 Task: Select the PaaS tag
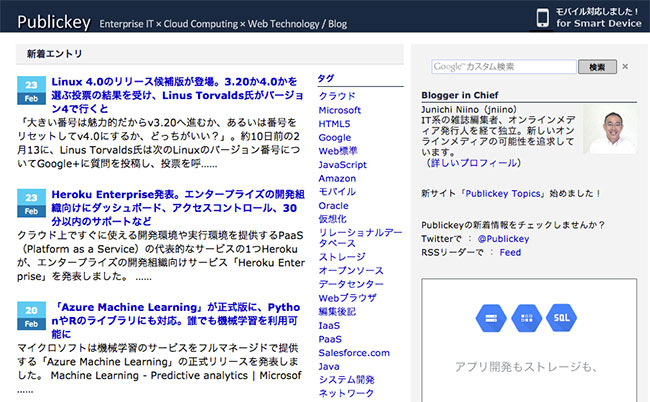[x=330, y=339]
